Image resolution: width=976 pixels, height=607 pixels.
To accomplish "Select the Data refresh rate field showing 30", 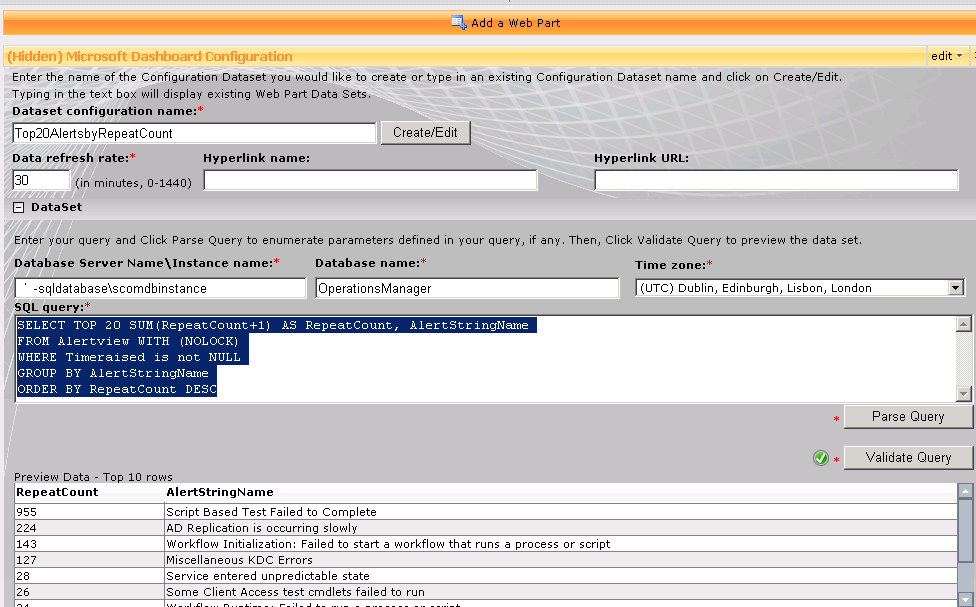I will [x=38, y=178].
